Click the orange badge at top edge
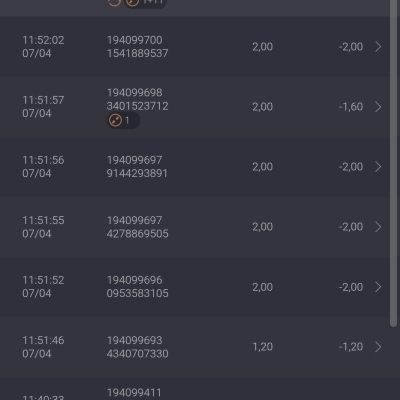Viewport: 400px width, 400px height. pyautogui.click(x=145, y=3)
